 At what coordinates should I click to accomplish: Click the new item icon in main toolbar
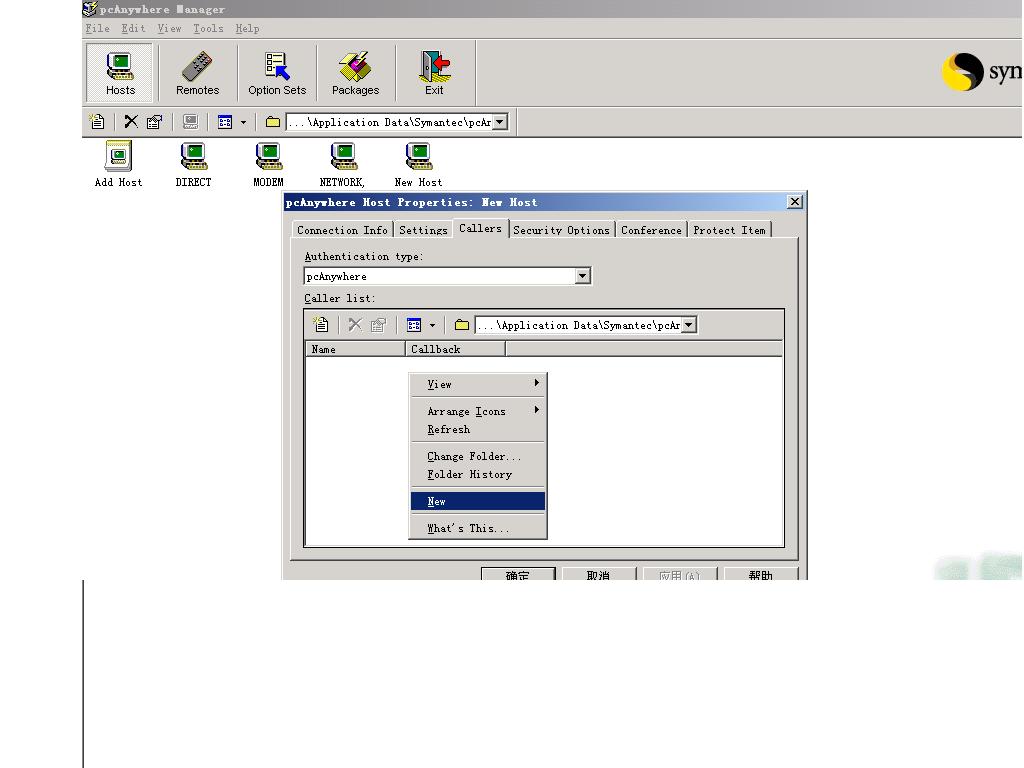(x=97, y=121)
